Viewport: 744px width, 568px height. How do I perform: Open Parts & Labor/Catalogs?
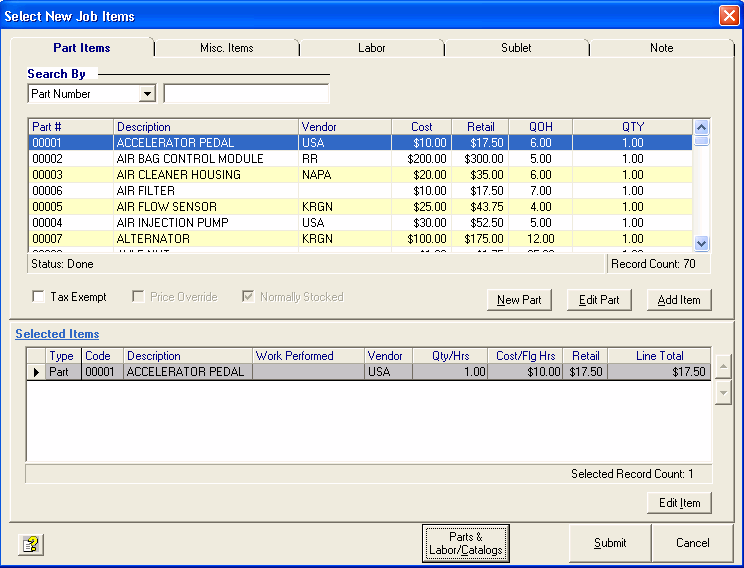click(466, 543)
